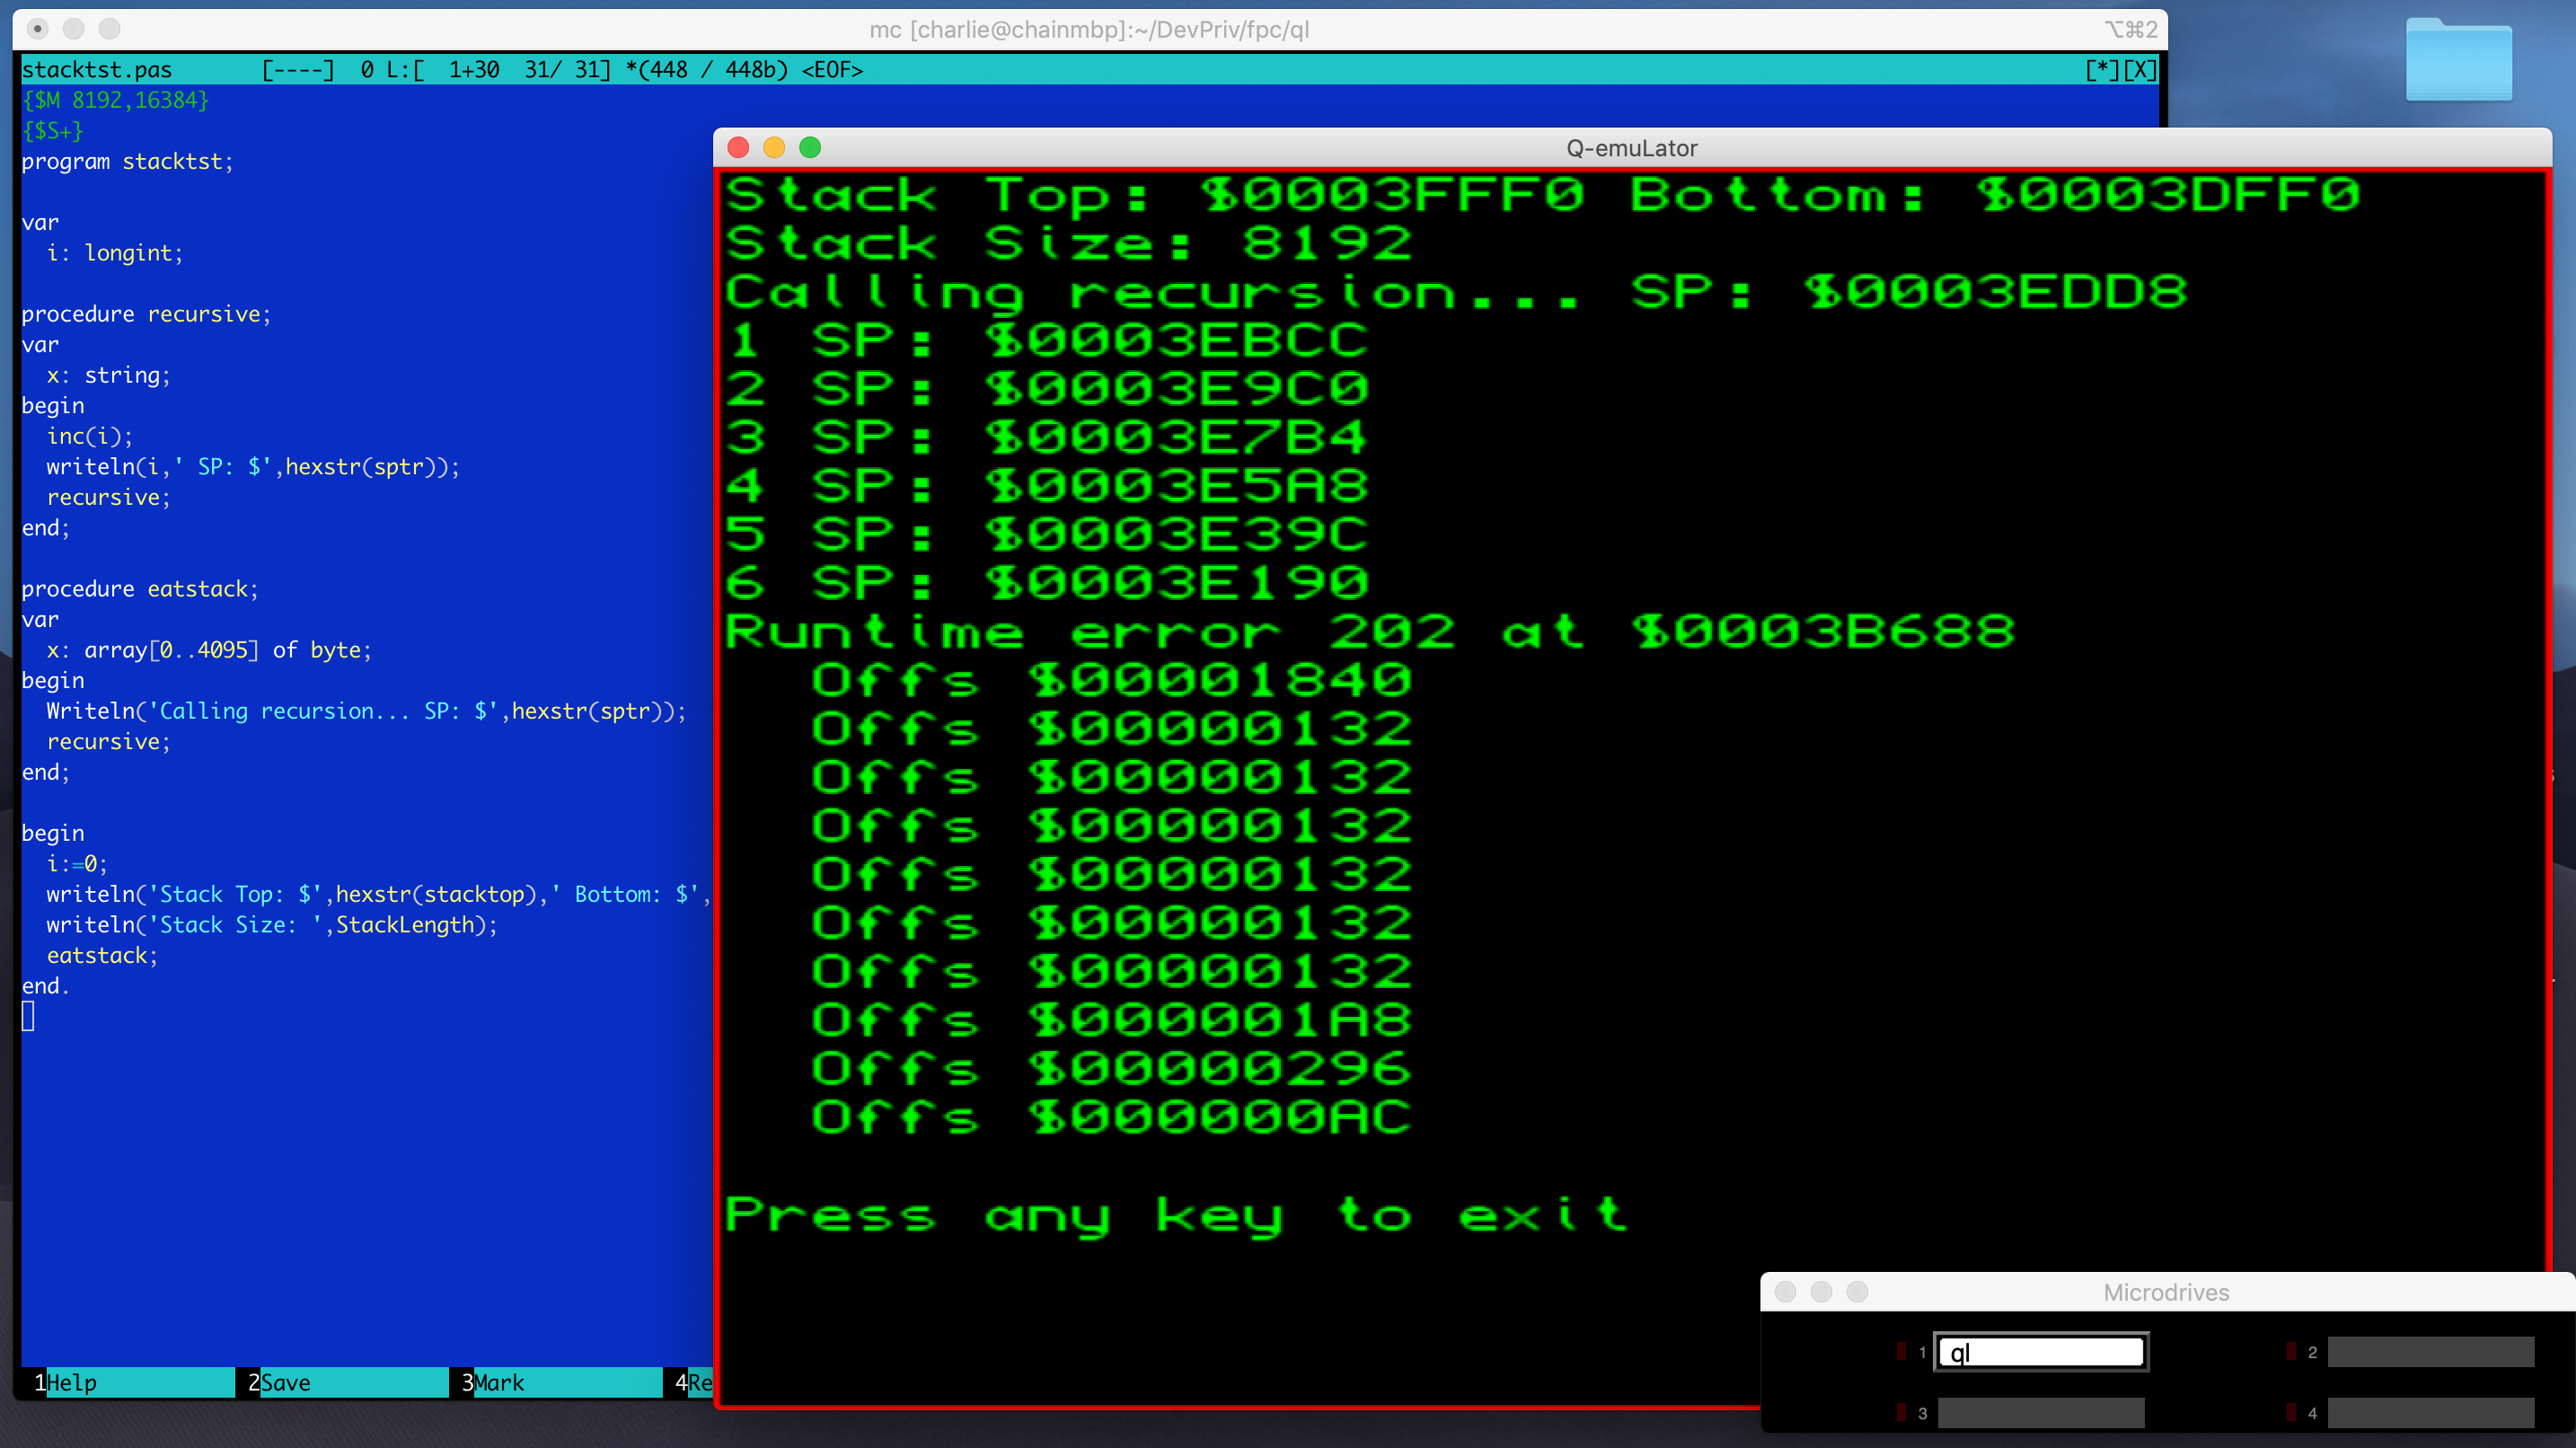Click the 'program stacktst;' line
Image resolution: width=2576 pixels, height=1448 pixels.
click(128, 161)
